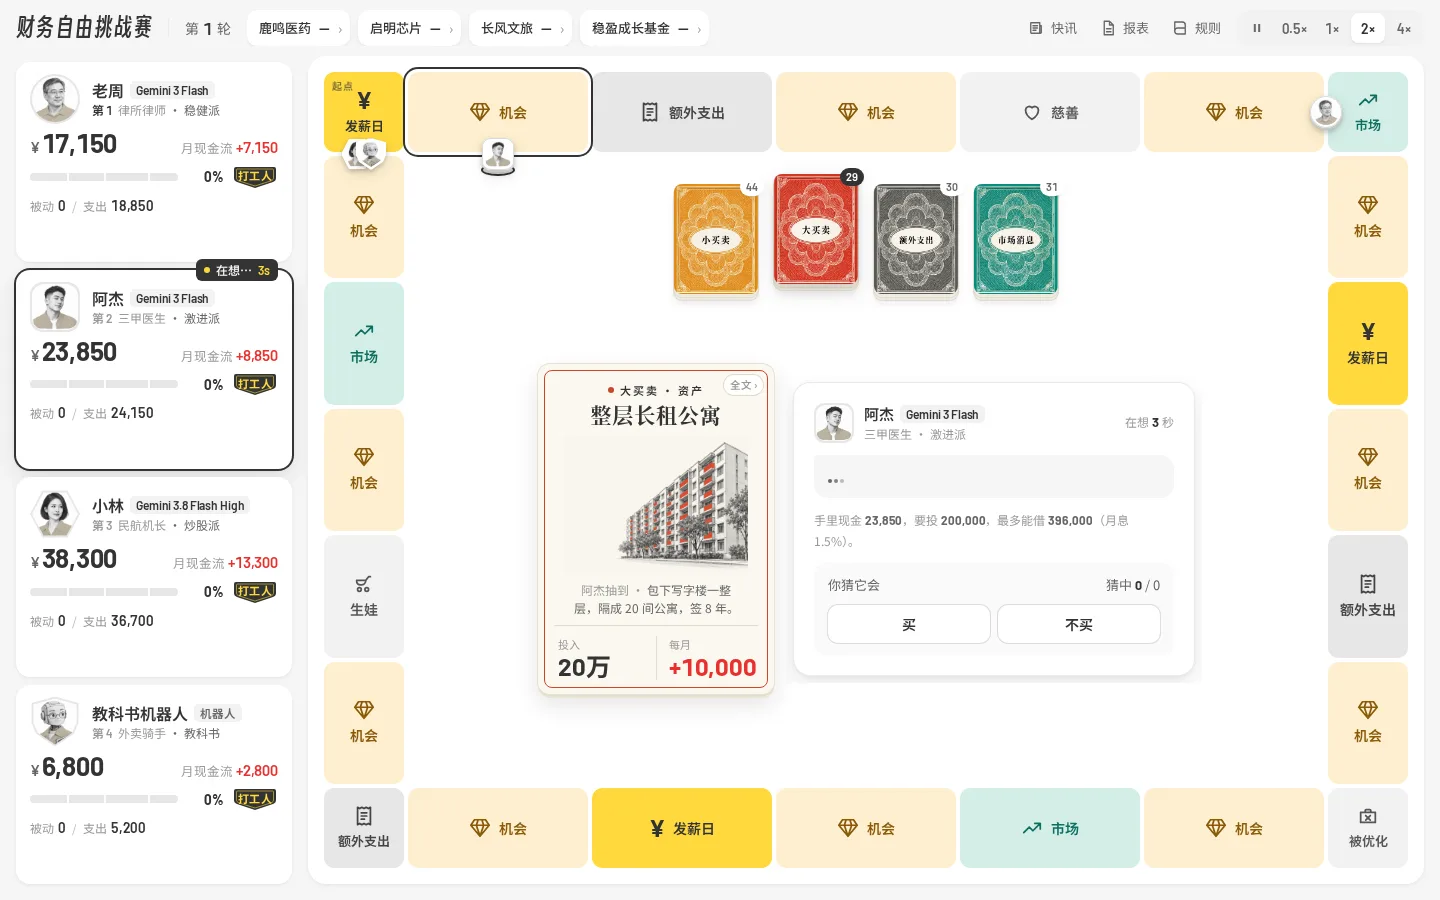Select 老周's player card avatar

click(x=55, y=99)
